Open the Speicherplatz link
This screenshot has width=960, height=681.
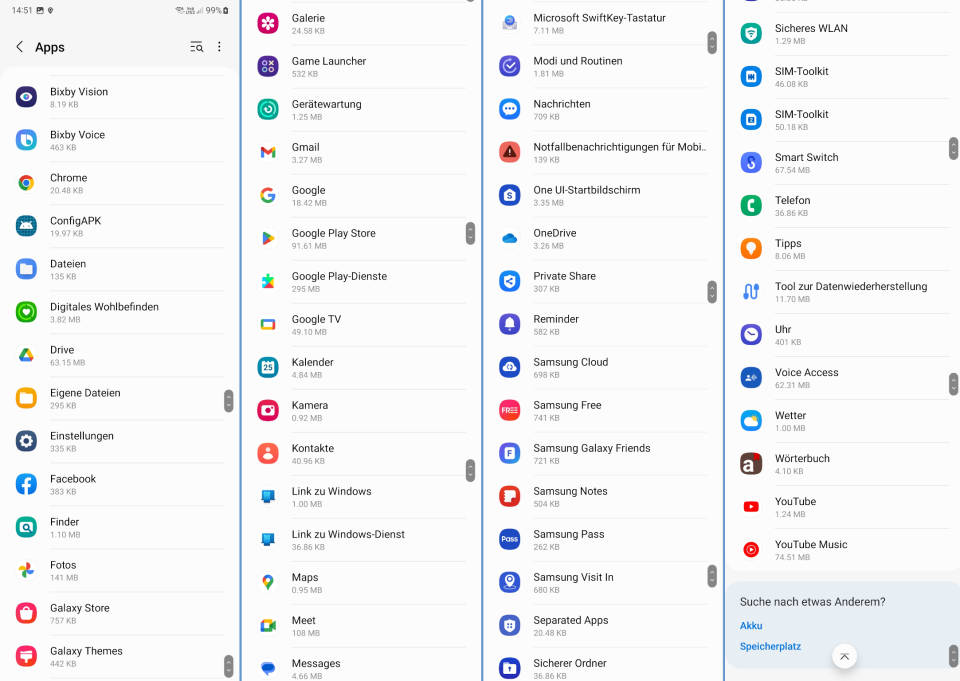(770, 646)
